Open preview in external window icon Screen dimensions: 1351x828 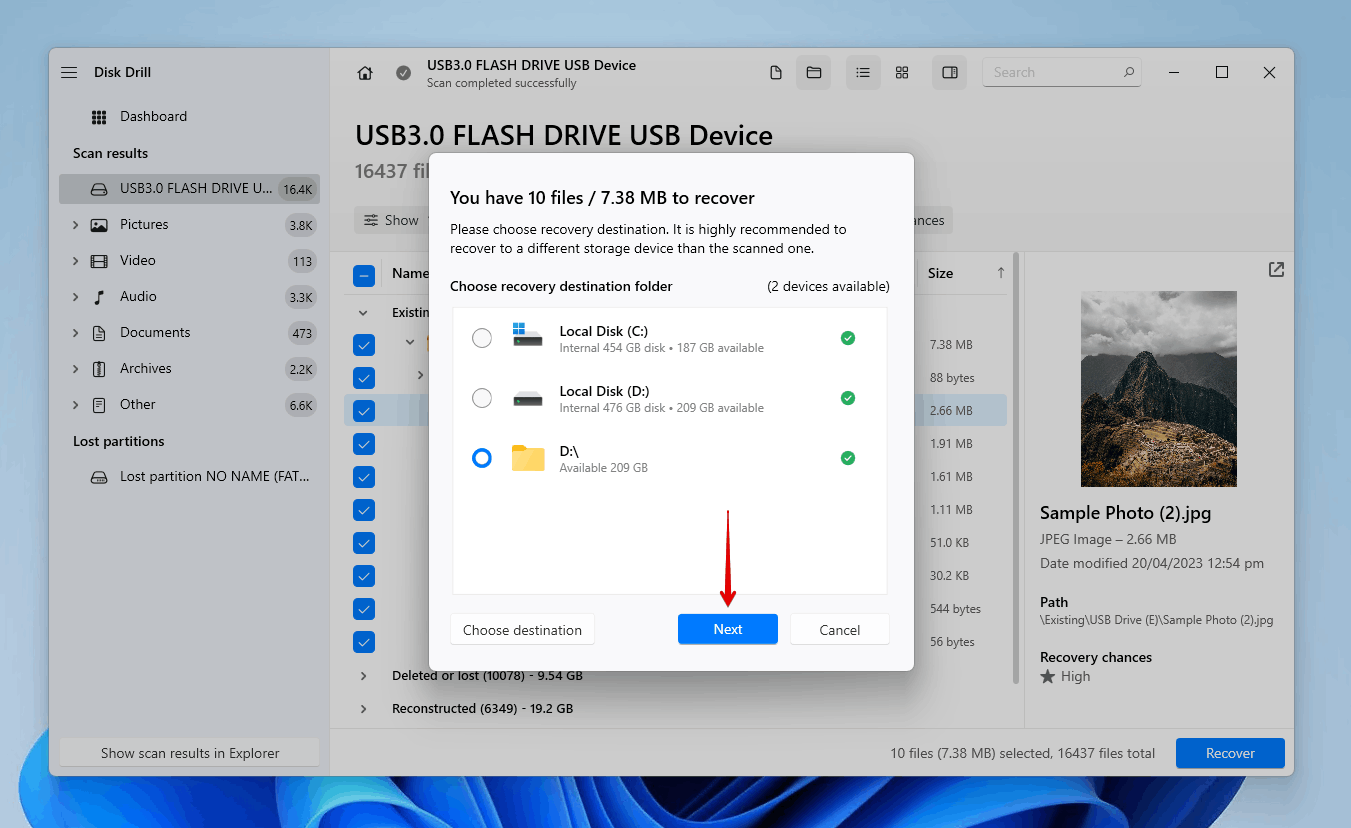1276,270
